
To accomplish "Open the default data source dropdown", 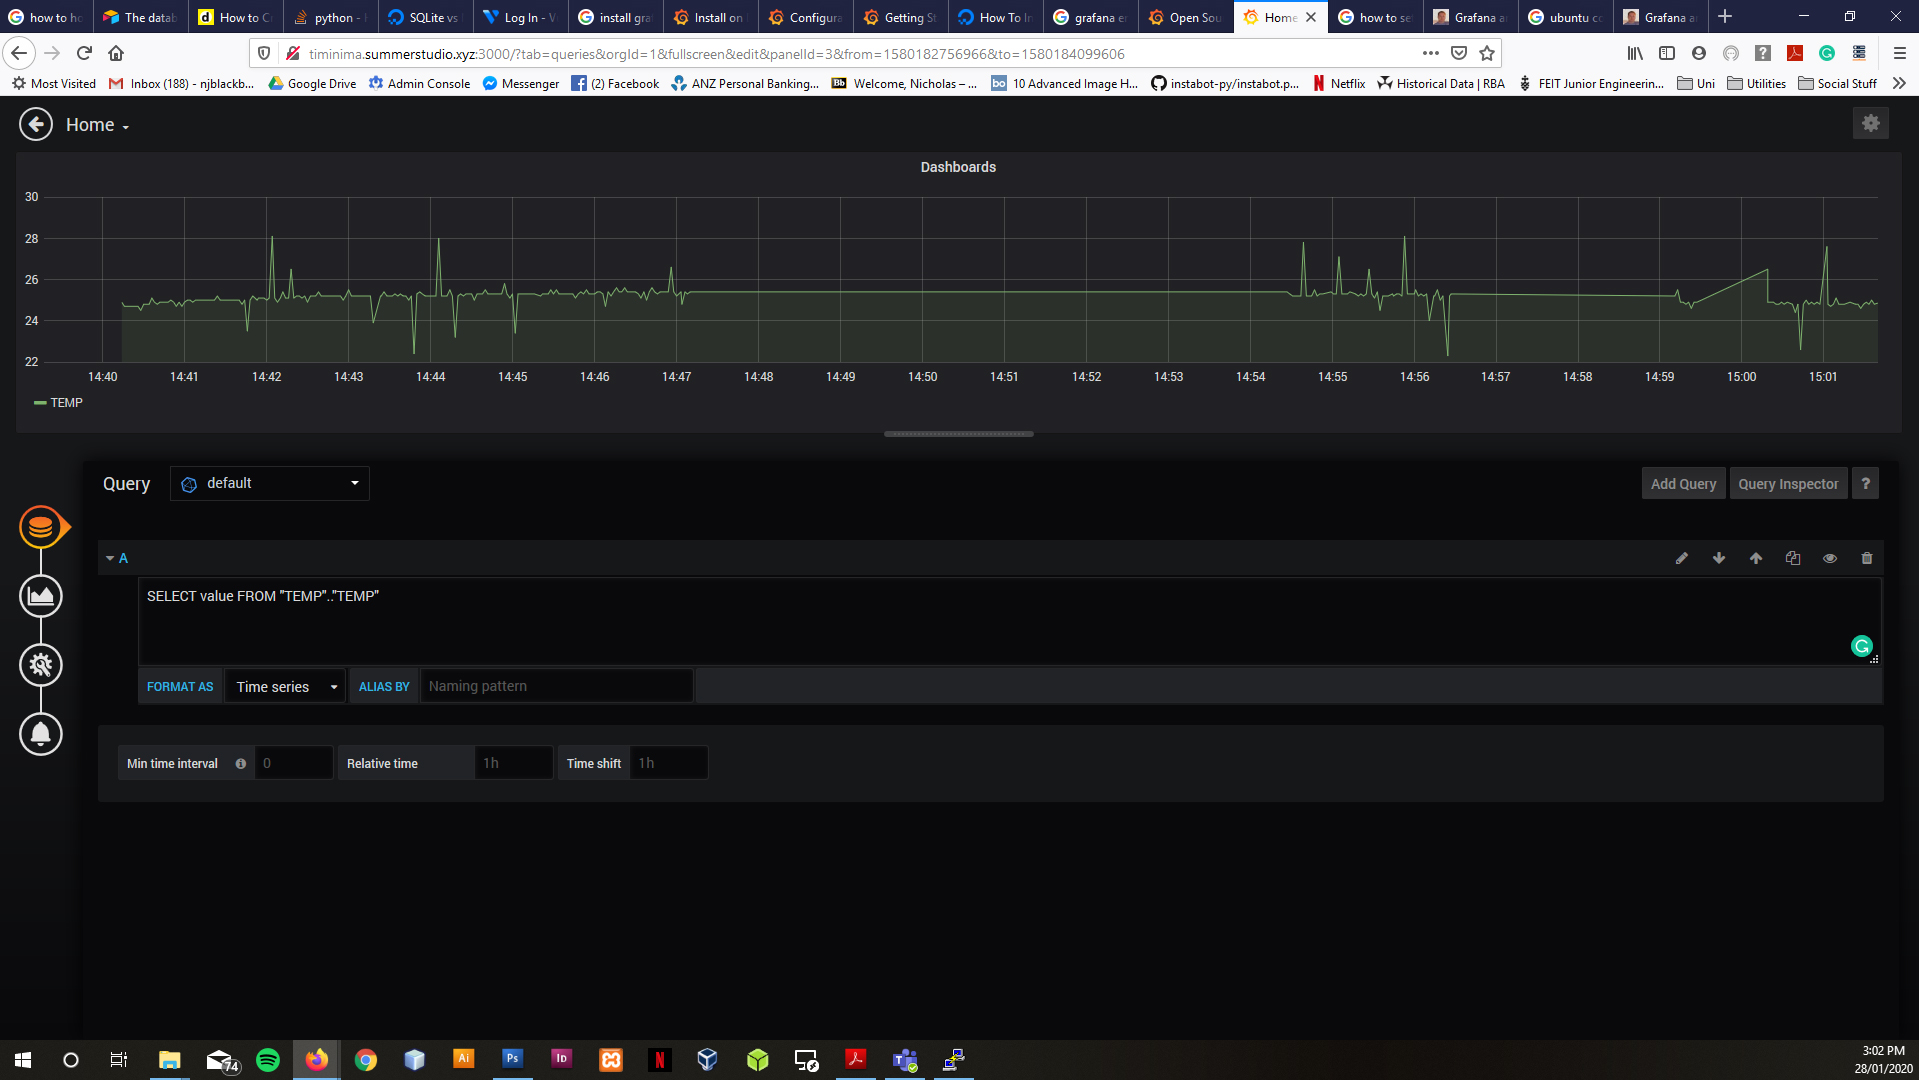I will tap(270, 484).
